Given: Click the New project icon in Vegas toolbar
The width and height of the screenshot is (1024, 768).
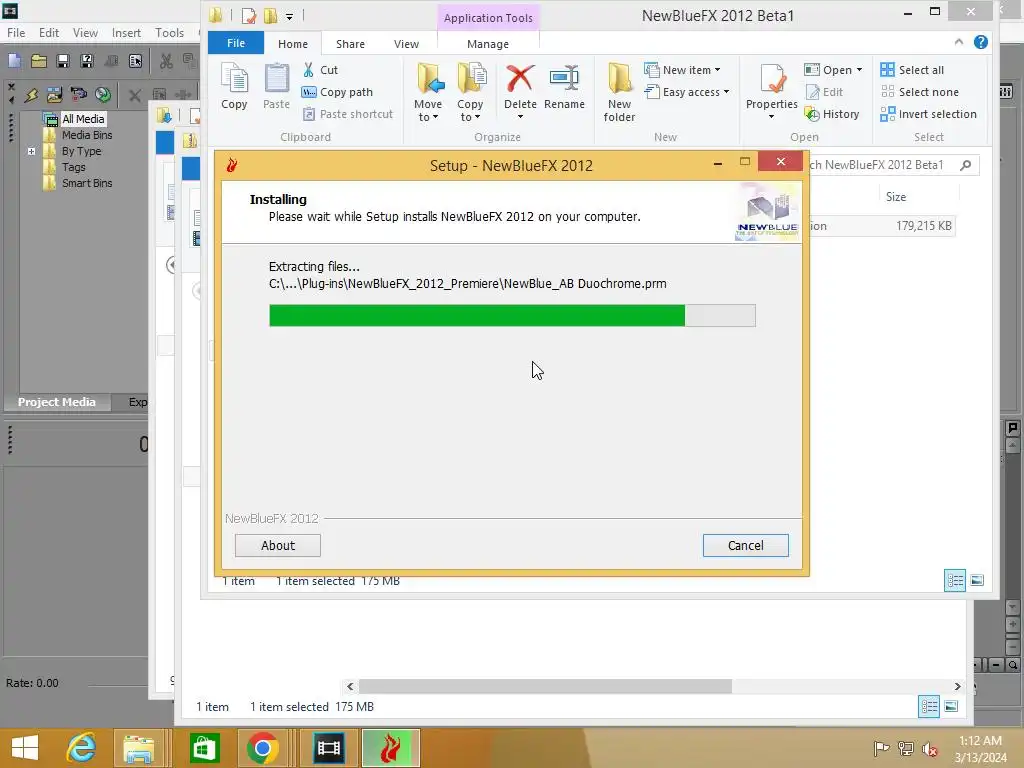Looking at the screenshot, I should [14, 61].
